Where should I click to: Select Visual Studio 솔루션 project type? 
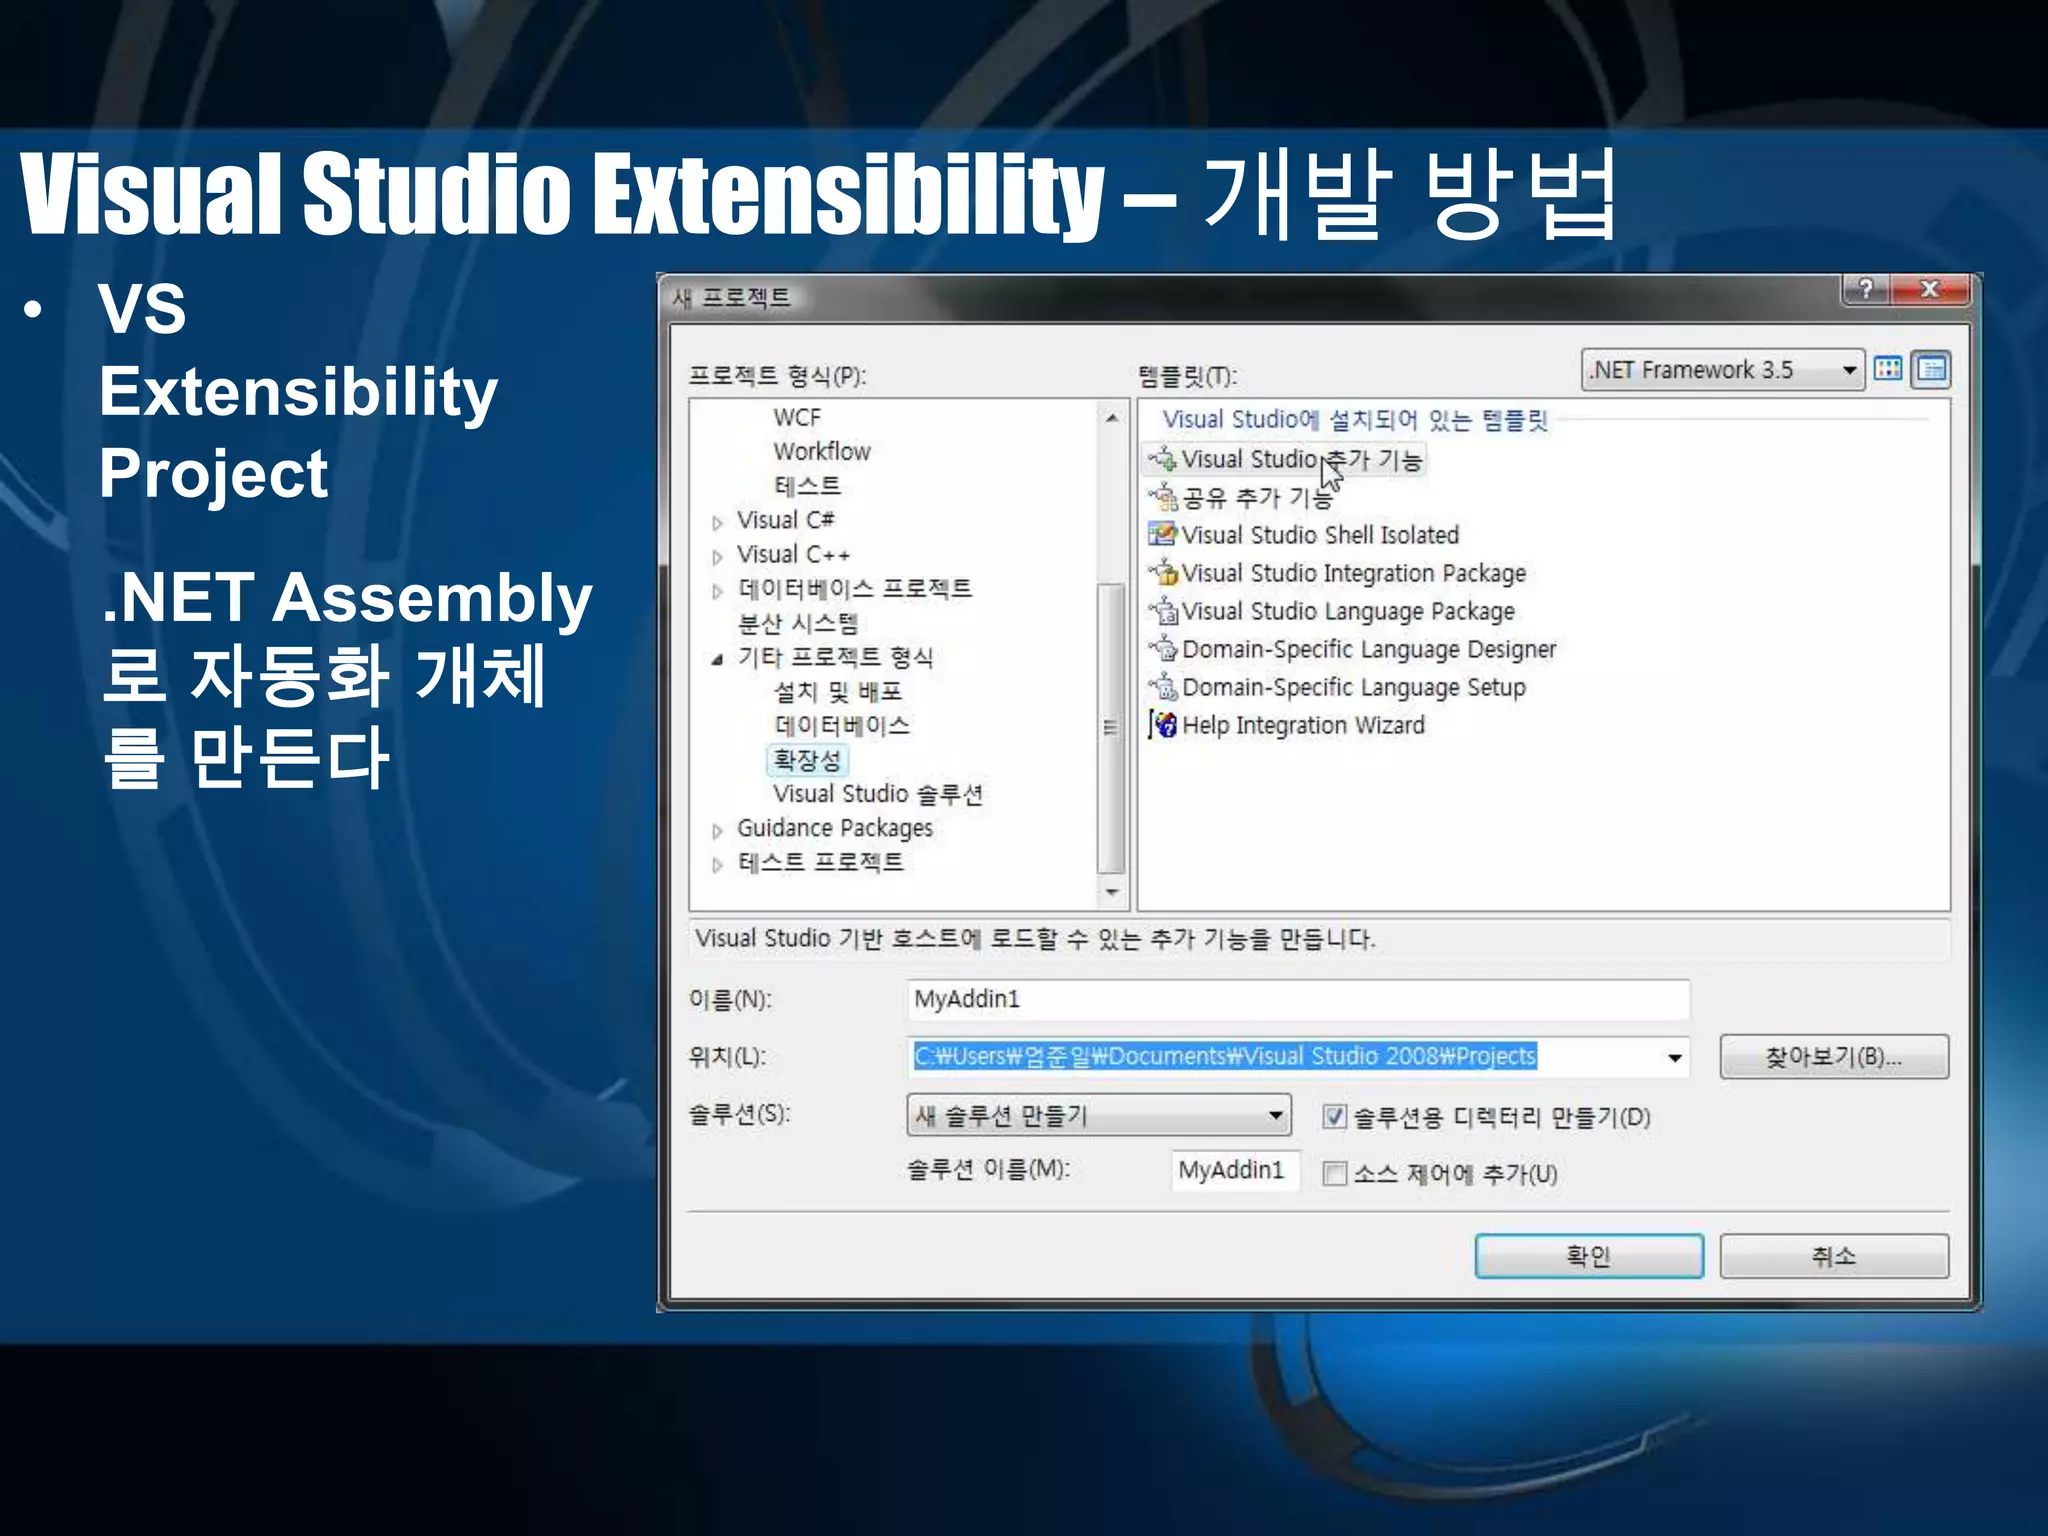click(878, 794)
